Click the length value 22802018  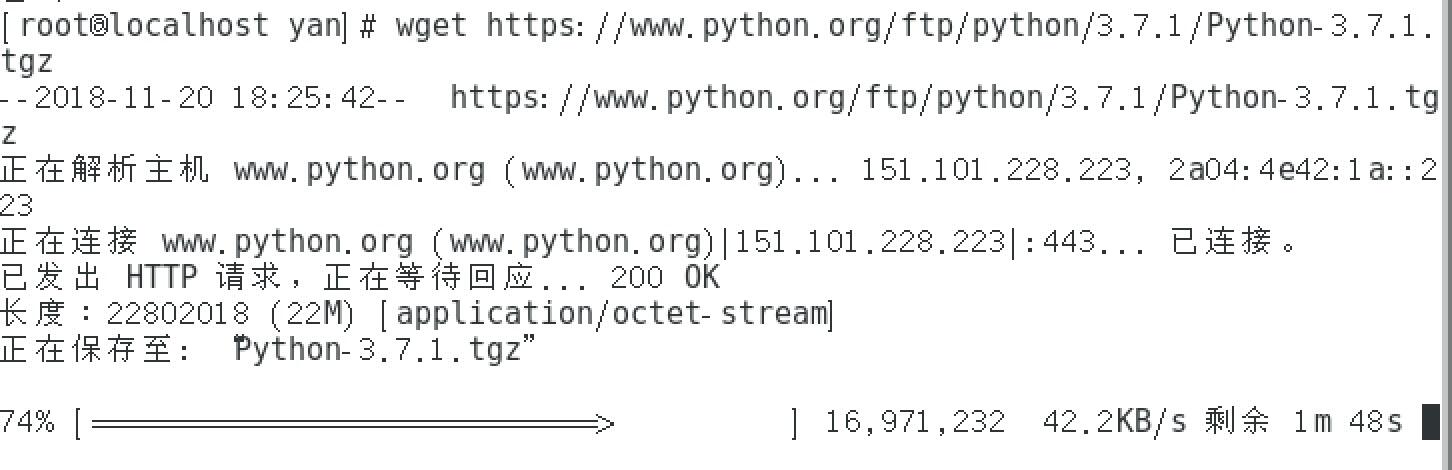tap(177, 314)
